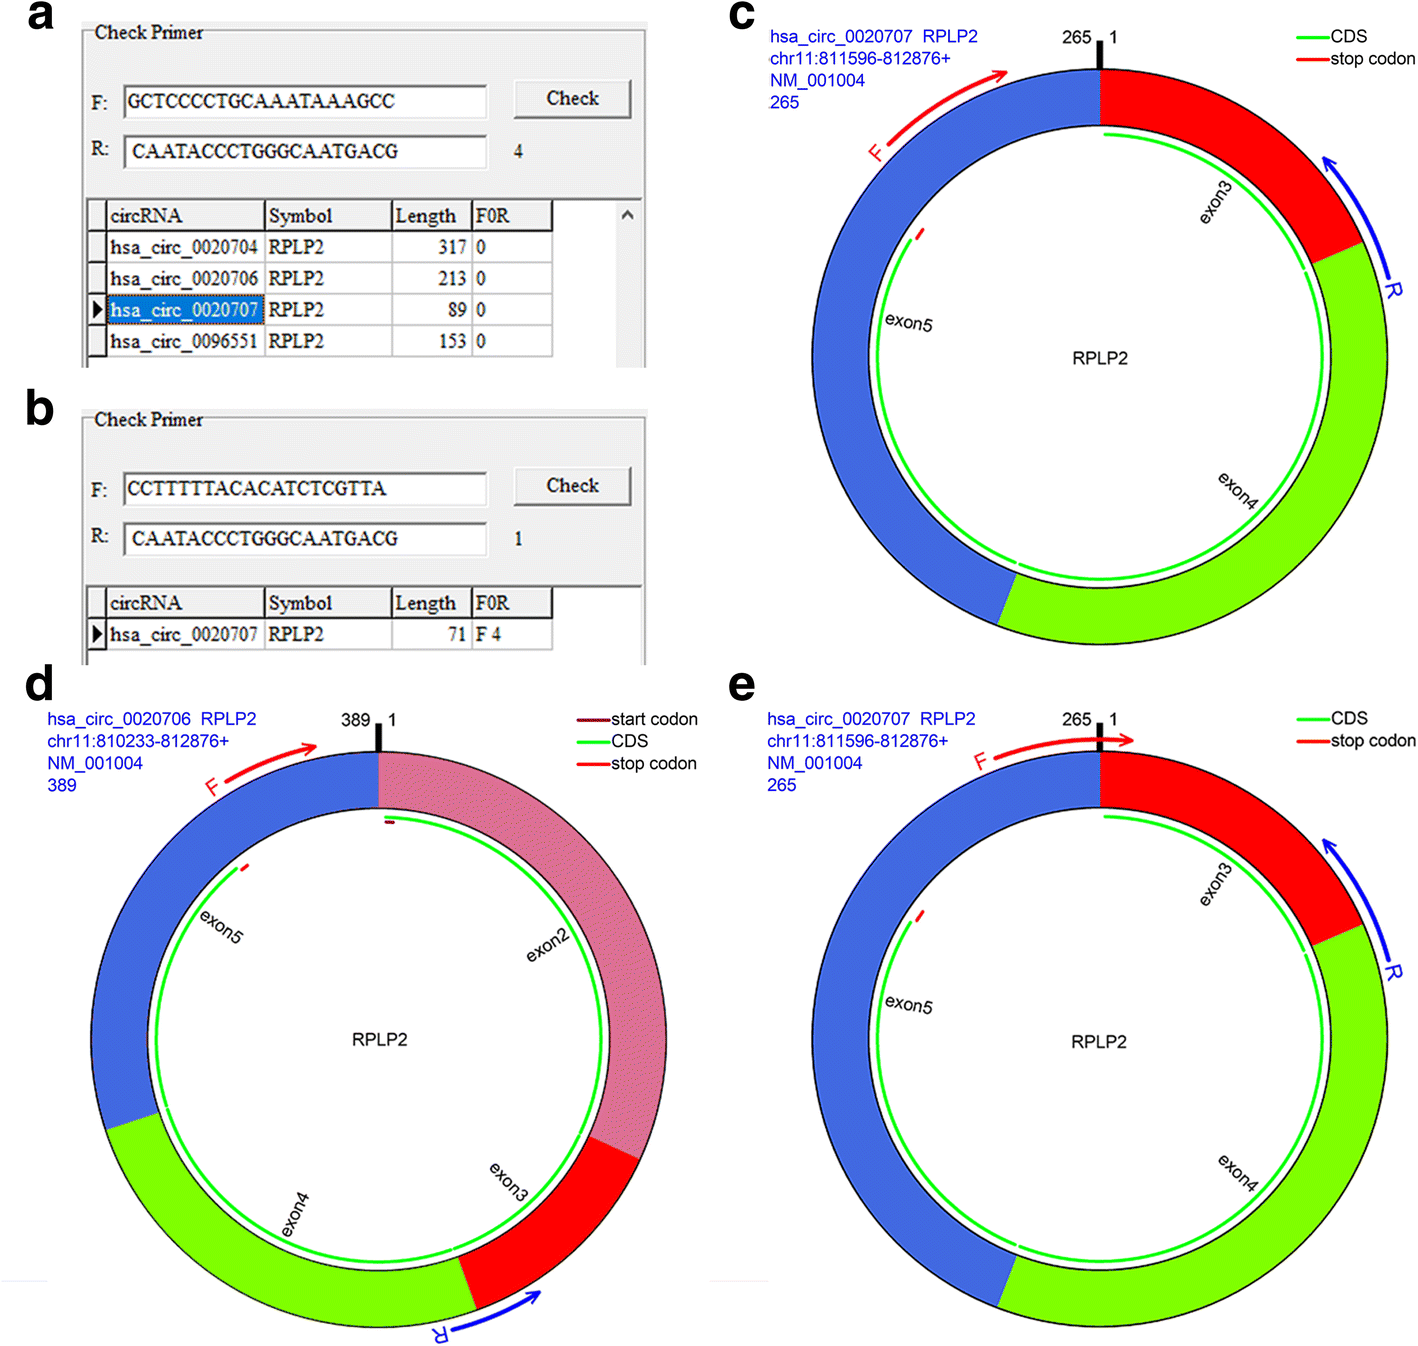Select row hsa_circ_0096551 in table
The width and height of the screenshot is (1418, 1346).
click(x=319, y=341)
